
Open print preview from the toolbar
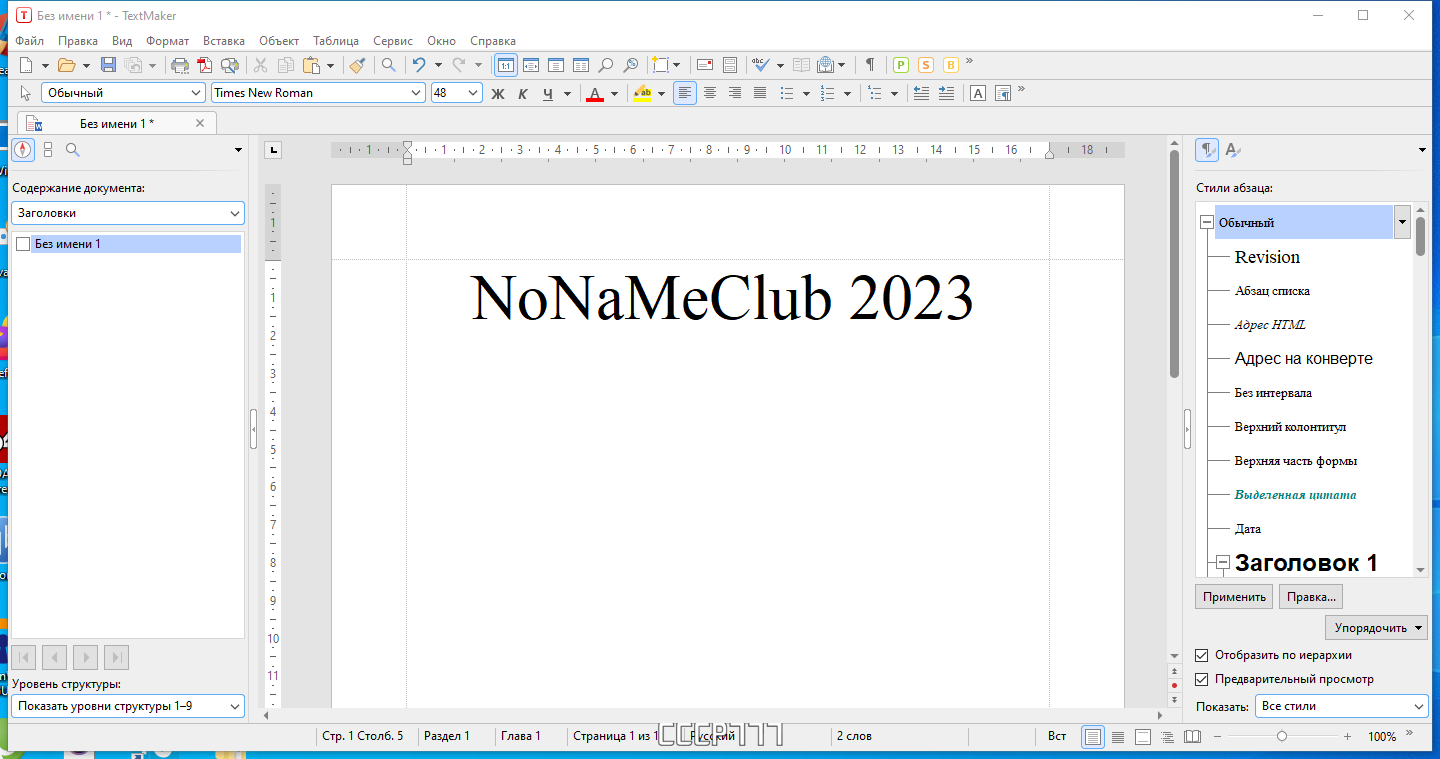230,65
